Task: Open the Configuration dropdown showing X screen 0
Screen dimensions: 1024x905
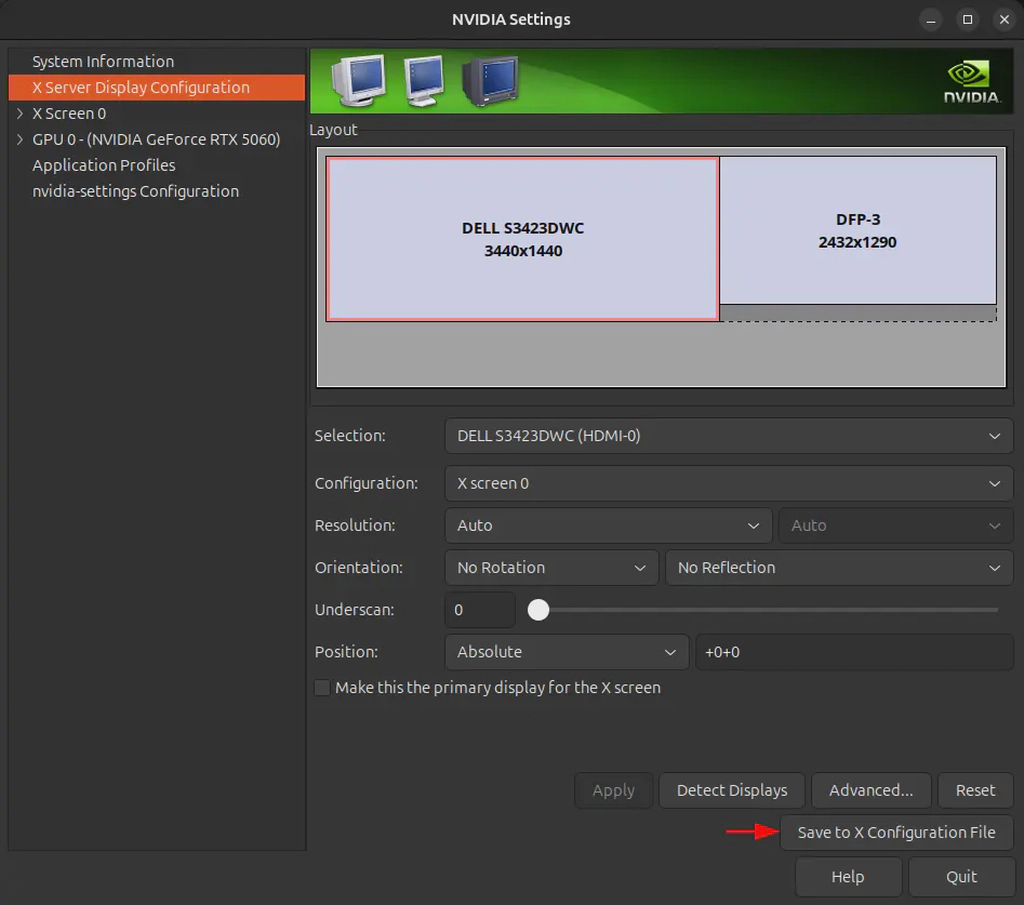Action: pos(728,483)
